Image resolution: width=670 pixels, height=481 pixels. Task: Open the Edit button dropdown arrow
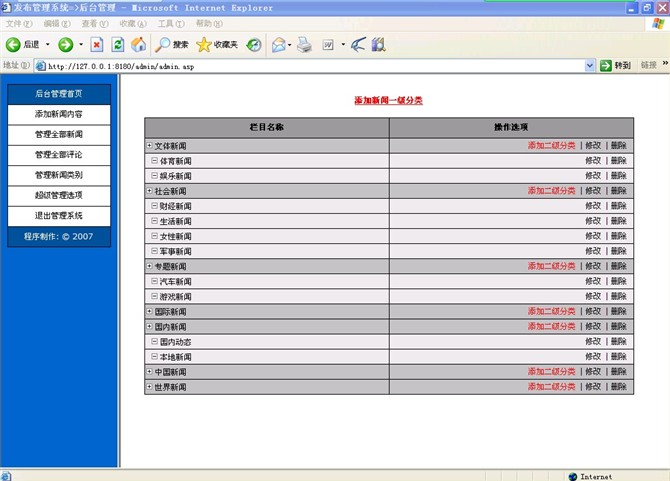343,44
